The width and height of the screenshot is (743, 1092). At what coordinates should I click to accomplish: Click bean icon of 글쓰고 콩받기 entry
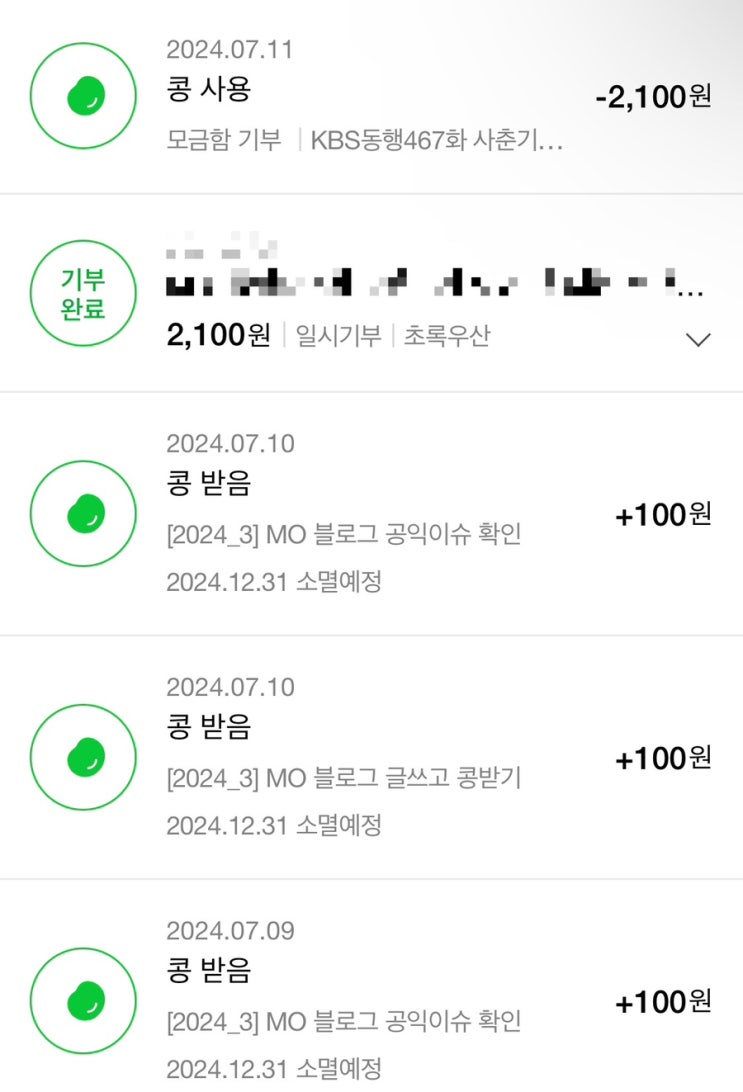pyautogui.click(x=82, y=758)
